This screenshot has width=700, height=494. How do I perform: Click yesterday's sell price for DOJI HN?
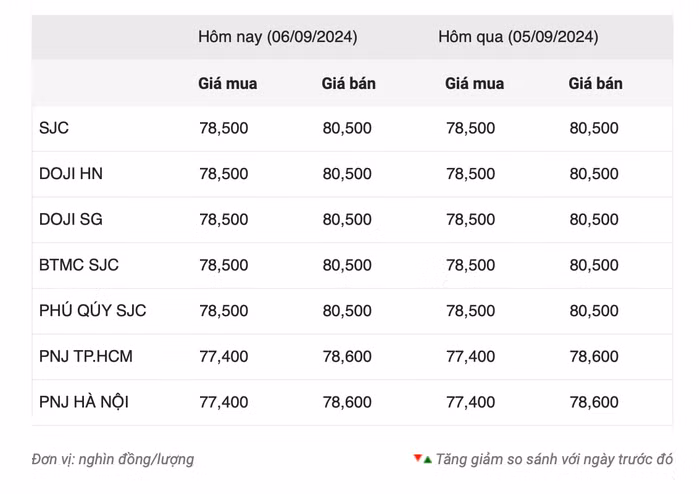click(x=594, y=174)
